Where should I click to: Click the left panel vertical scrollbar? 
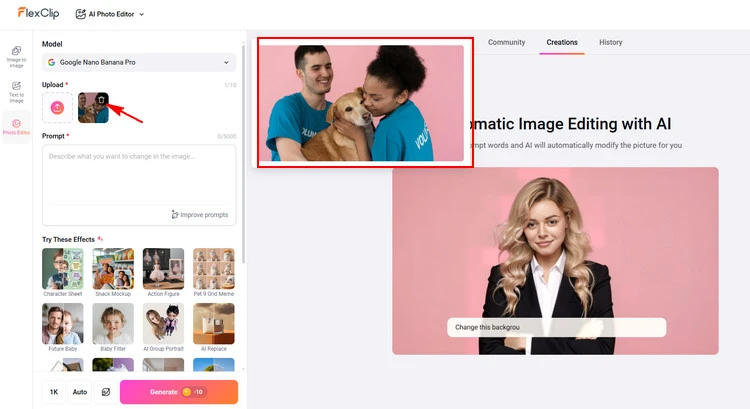pyautogui.click(x=243, y=153)
